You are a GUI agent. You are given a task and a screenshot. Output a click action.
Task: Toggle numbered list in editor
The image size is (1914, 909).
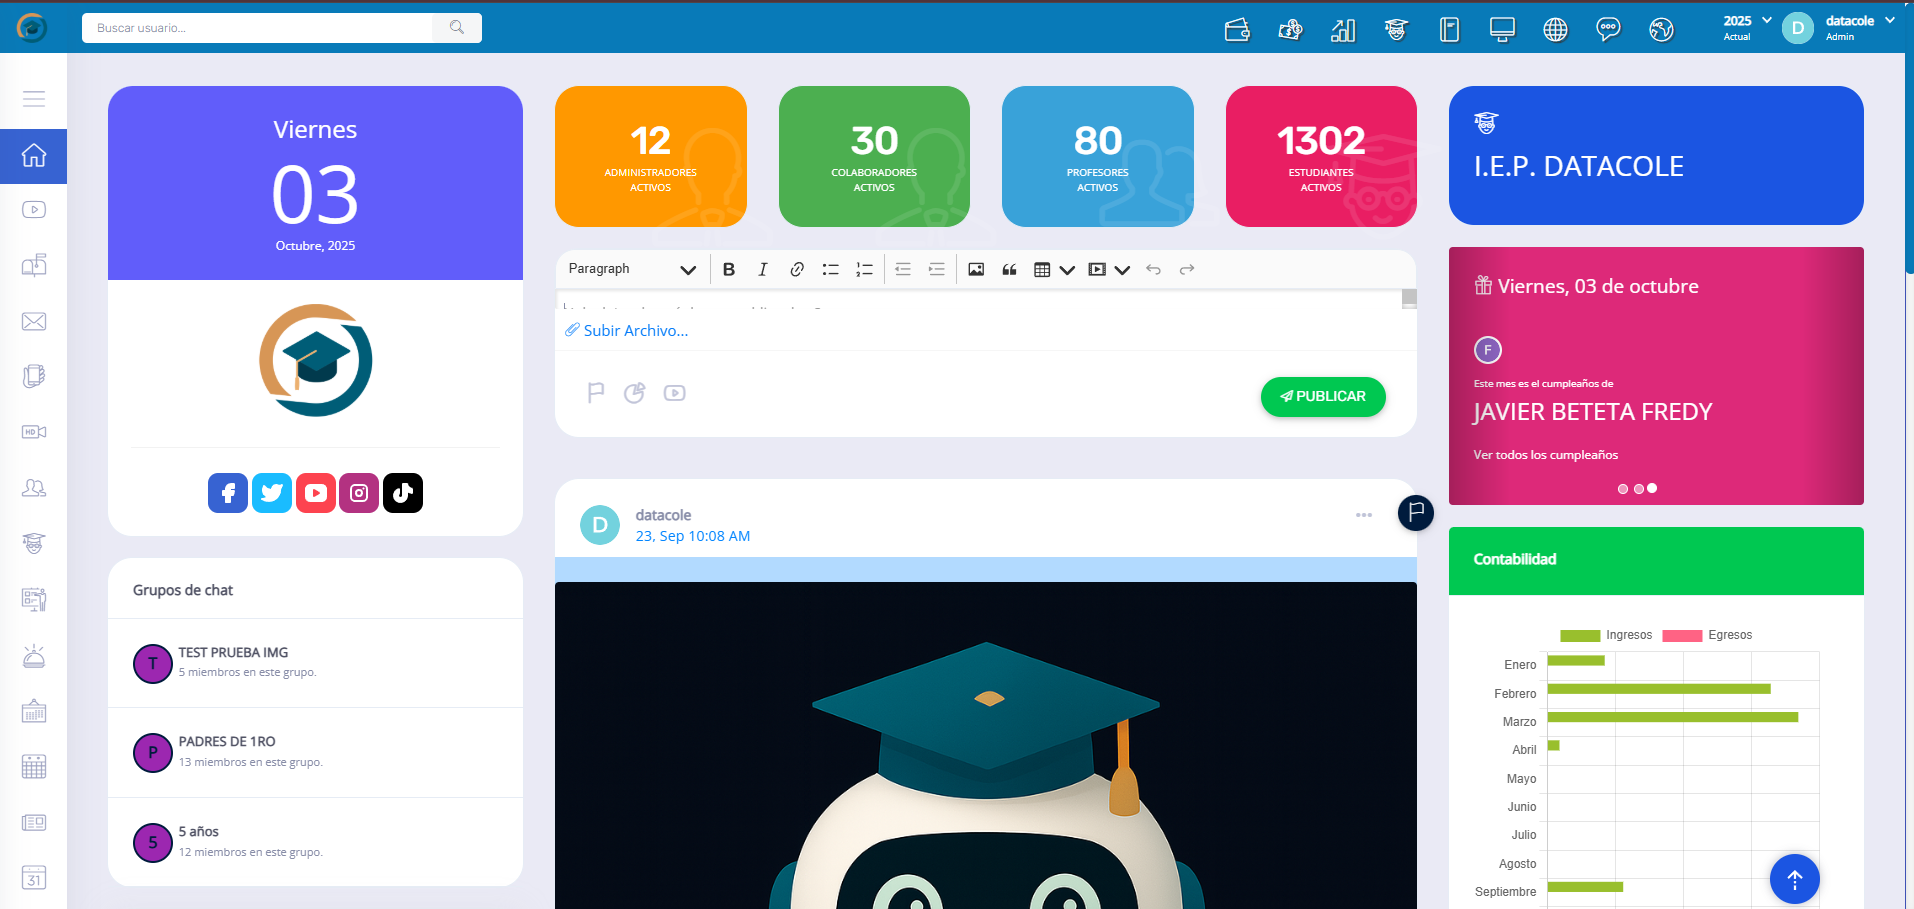865,269
